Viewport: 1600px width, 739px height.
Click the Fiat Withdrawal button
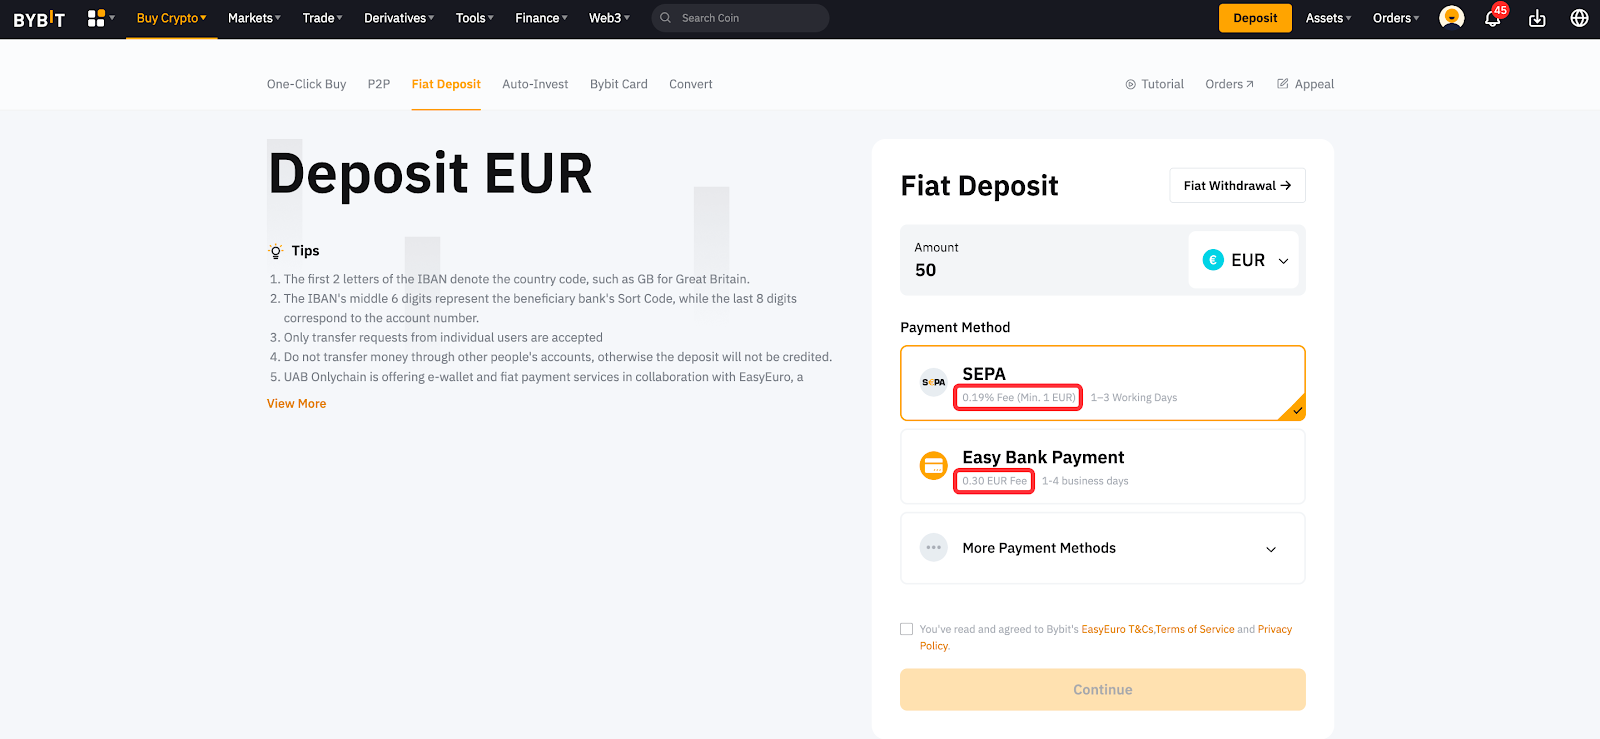point(1237,186)
